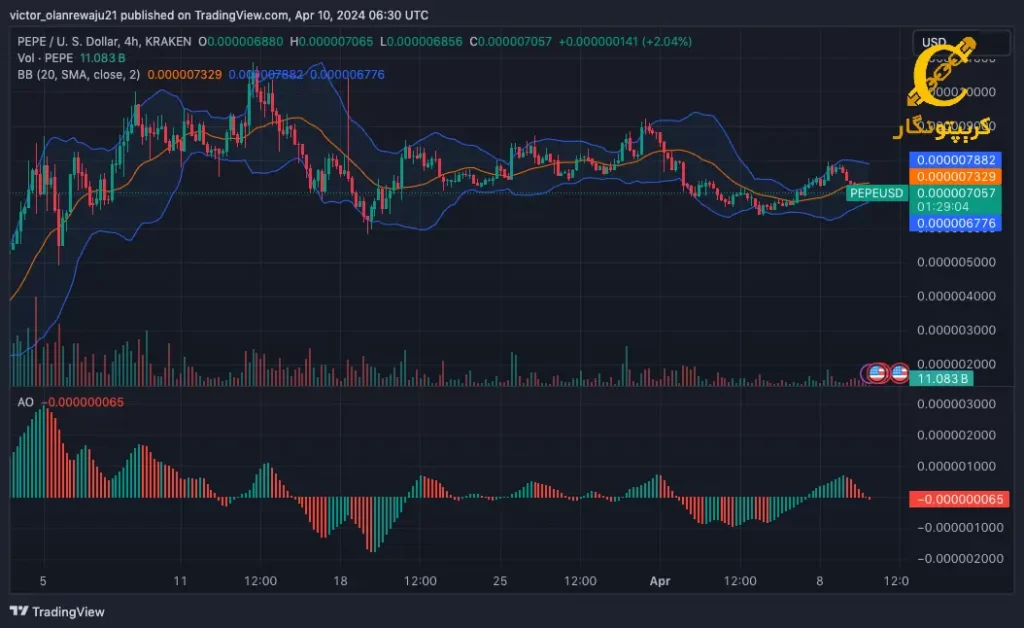The width and height of the screenshot is (1024, 628).
Task: Click the green 0.000007057 last price label
Action: point(955,193)
